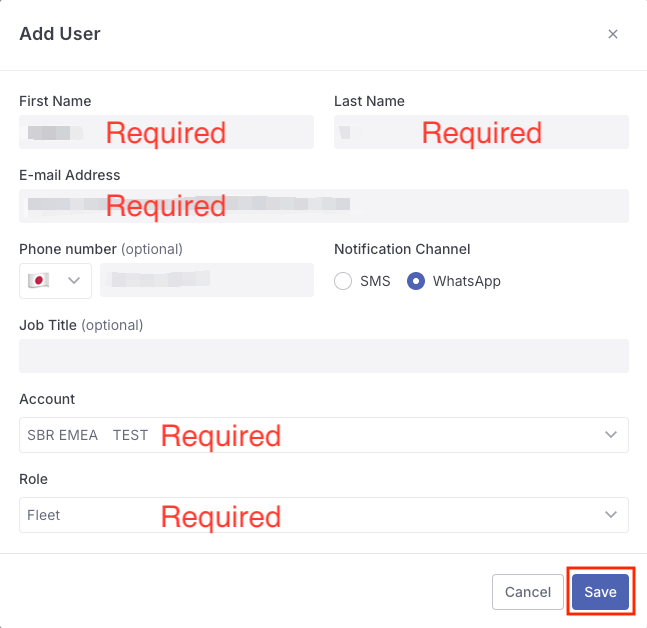Viewport: 647px width, 628px height.
Task: Click into the E-mail Address field
Action: (324, 206)
